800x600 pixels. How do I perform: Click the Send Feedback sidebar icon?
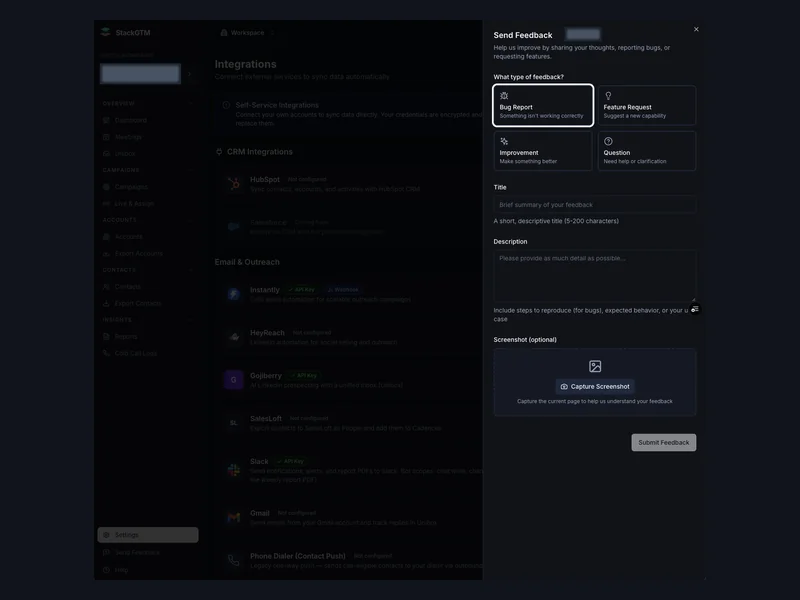pos(106,552)
